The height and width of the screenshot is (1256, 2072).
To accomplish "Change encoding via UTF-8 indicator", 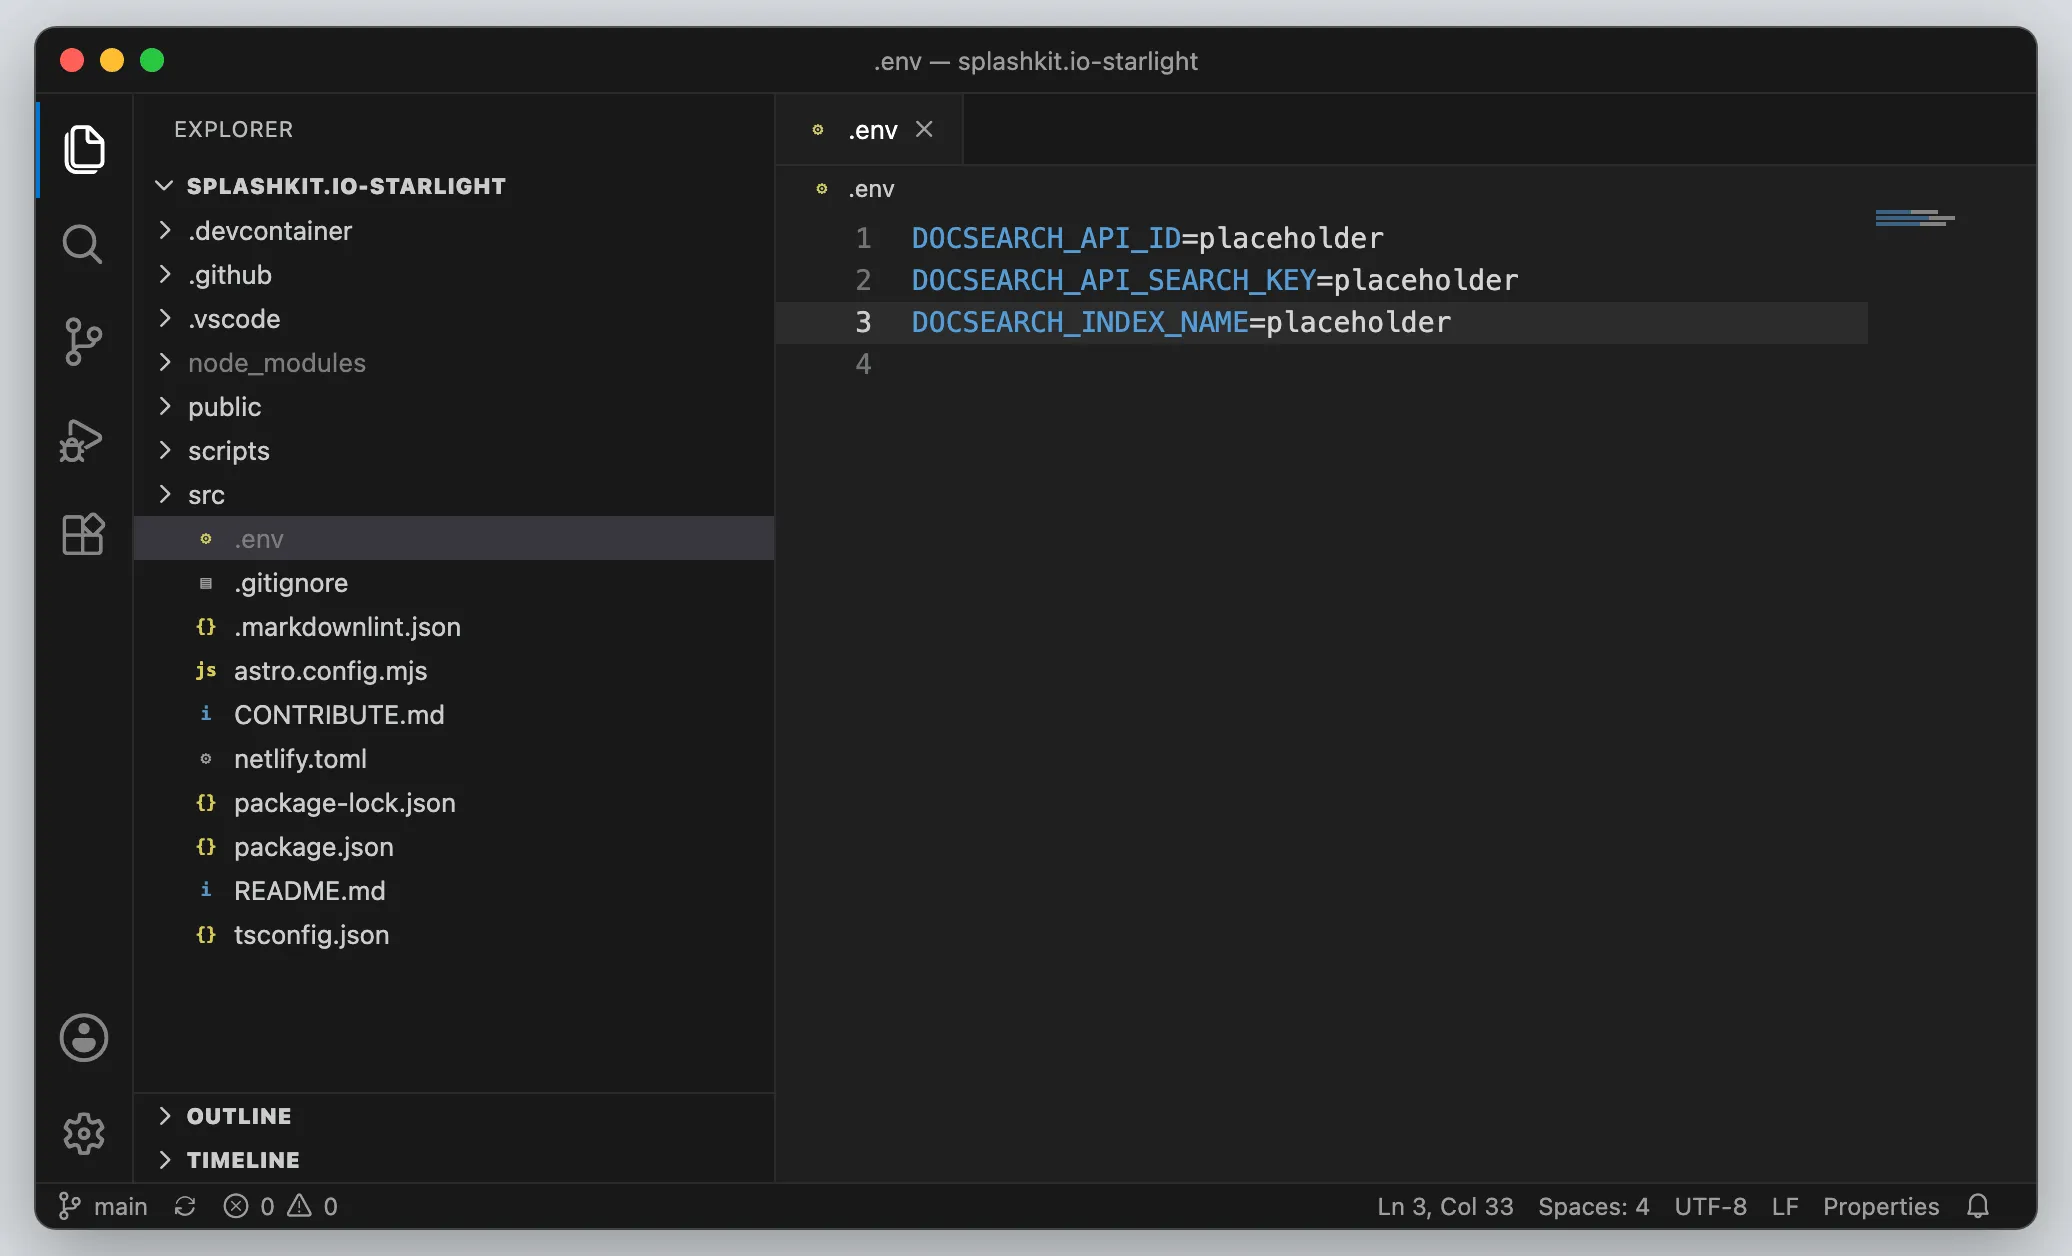I will pos(1710,1206).
